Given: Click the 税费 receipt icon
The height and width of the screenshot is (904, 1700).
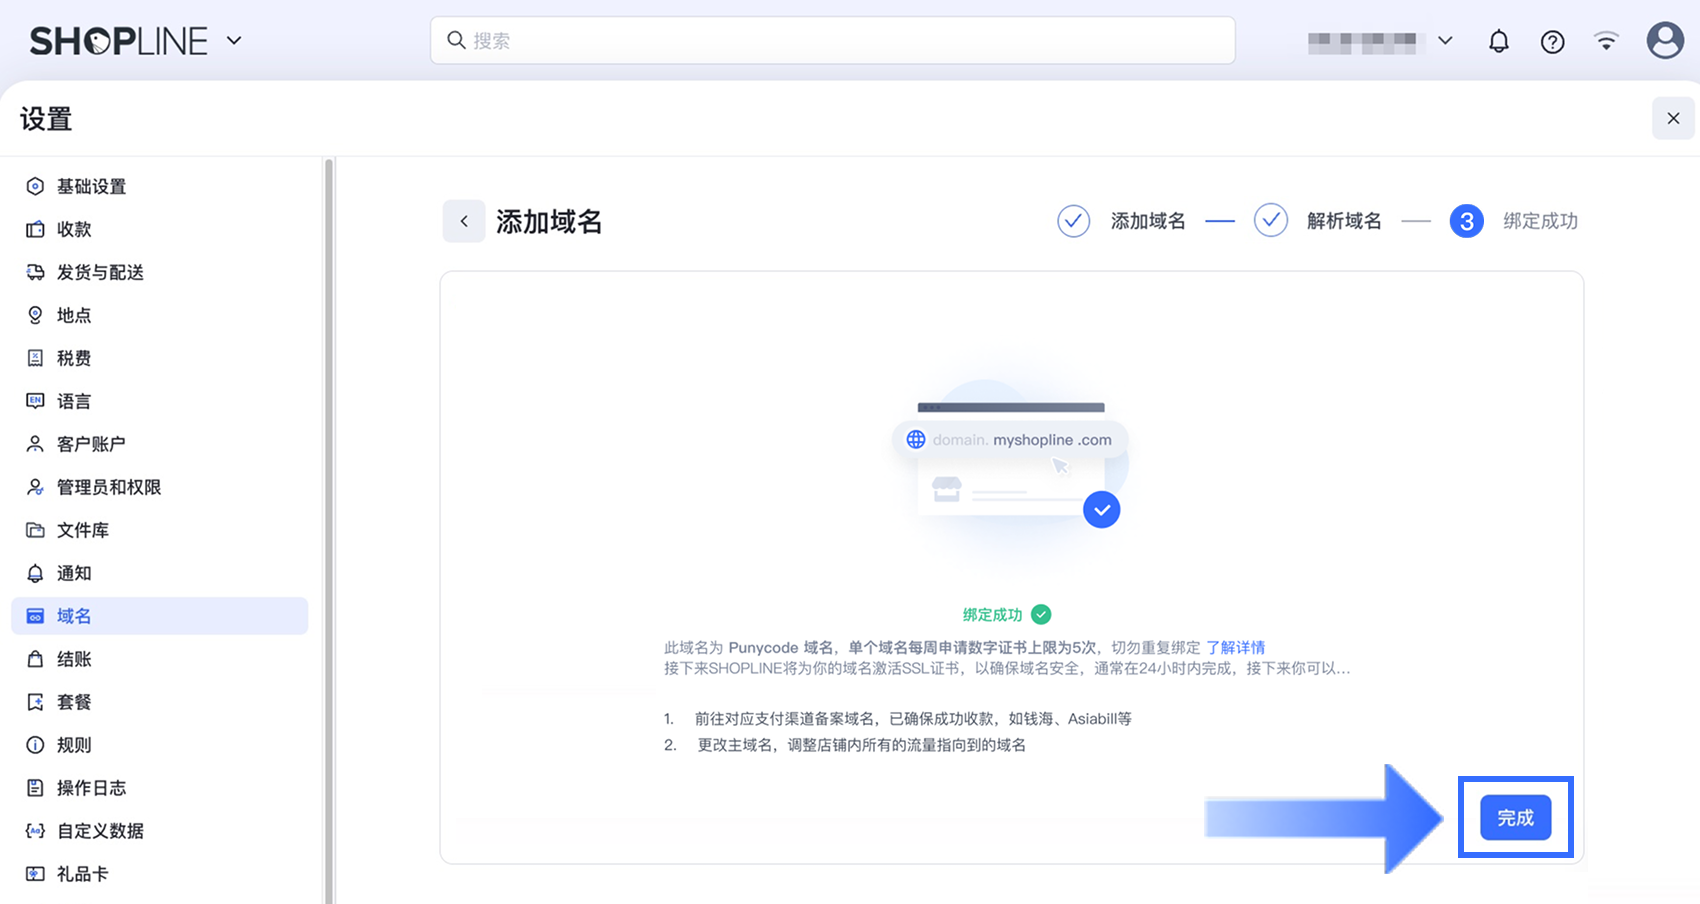Looking at the screenshot, I should coord(35,358).
